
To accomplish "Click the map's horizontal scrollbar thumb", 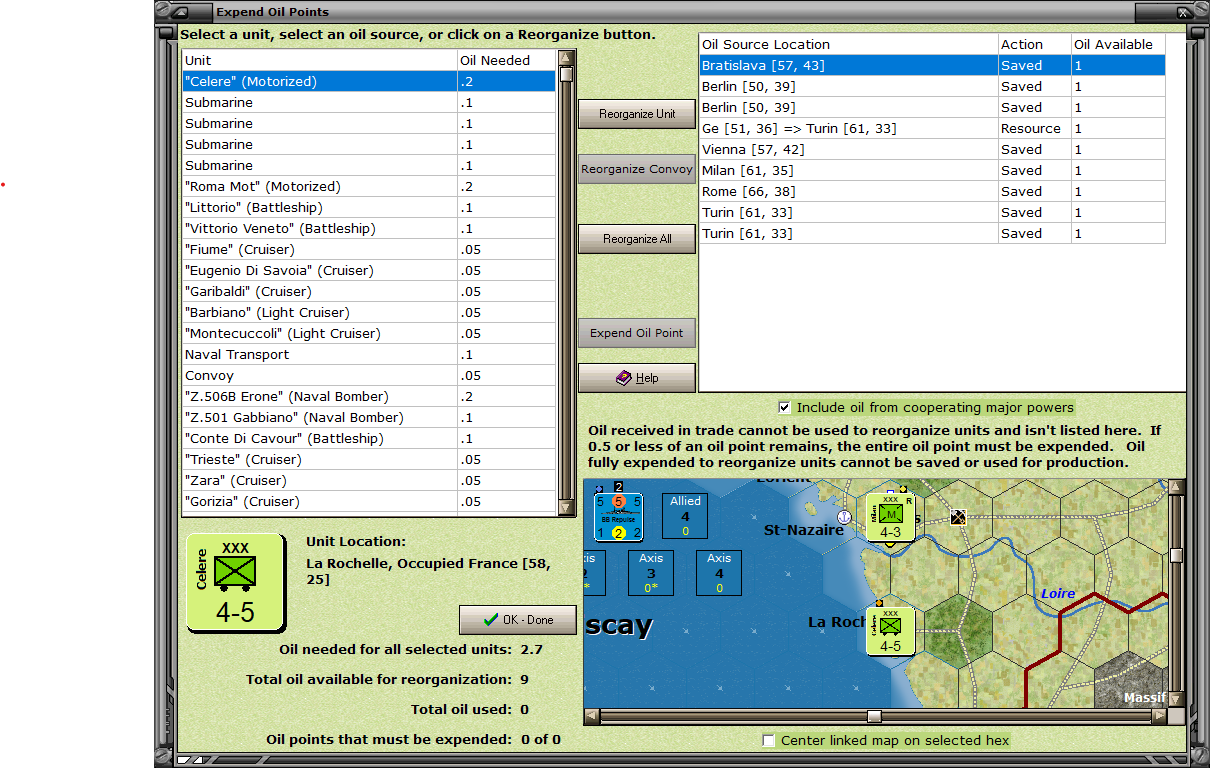I will (x=874, y=716).
